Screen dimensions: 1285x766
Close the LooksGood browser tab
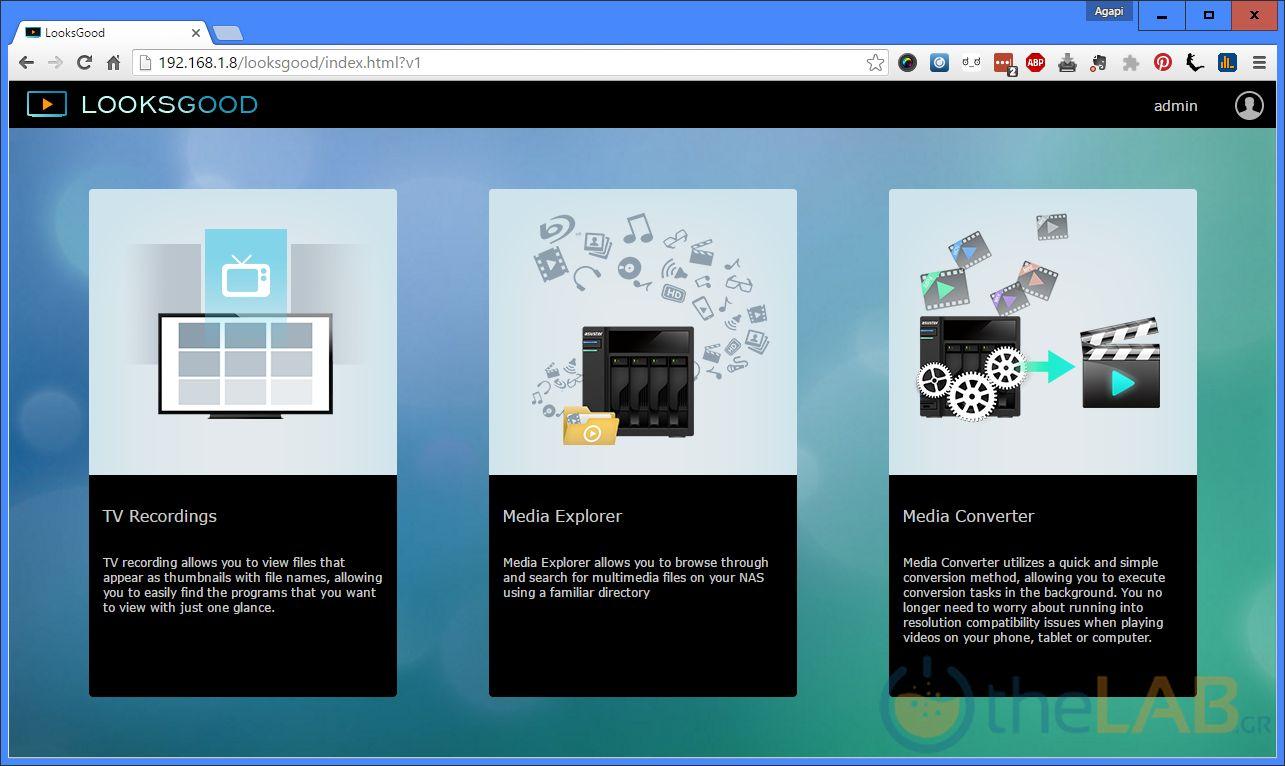(x=196, y=33)
